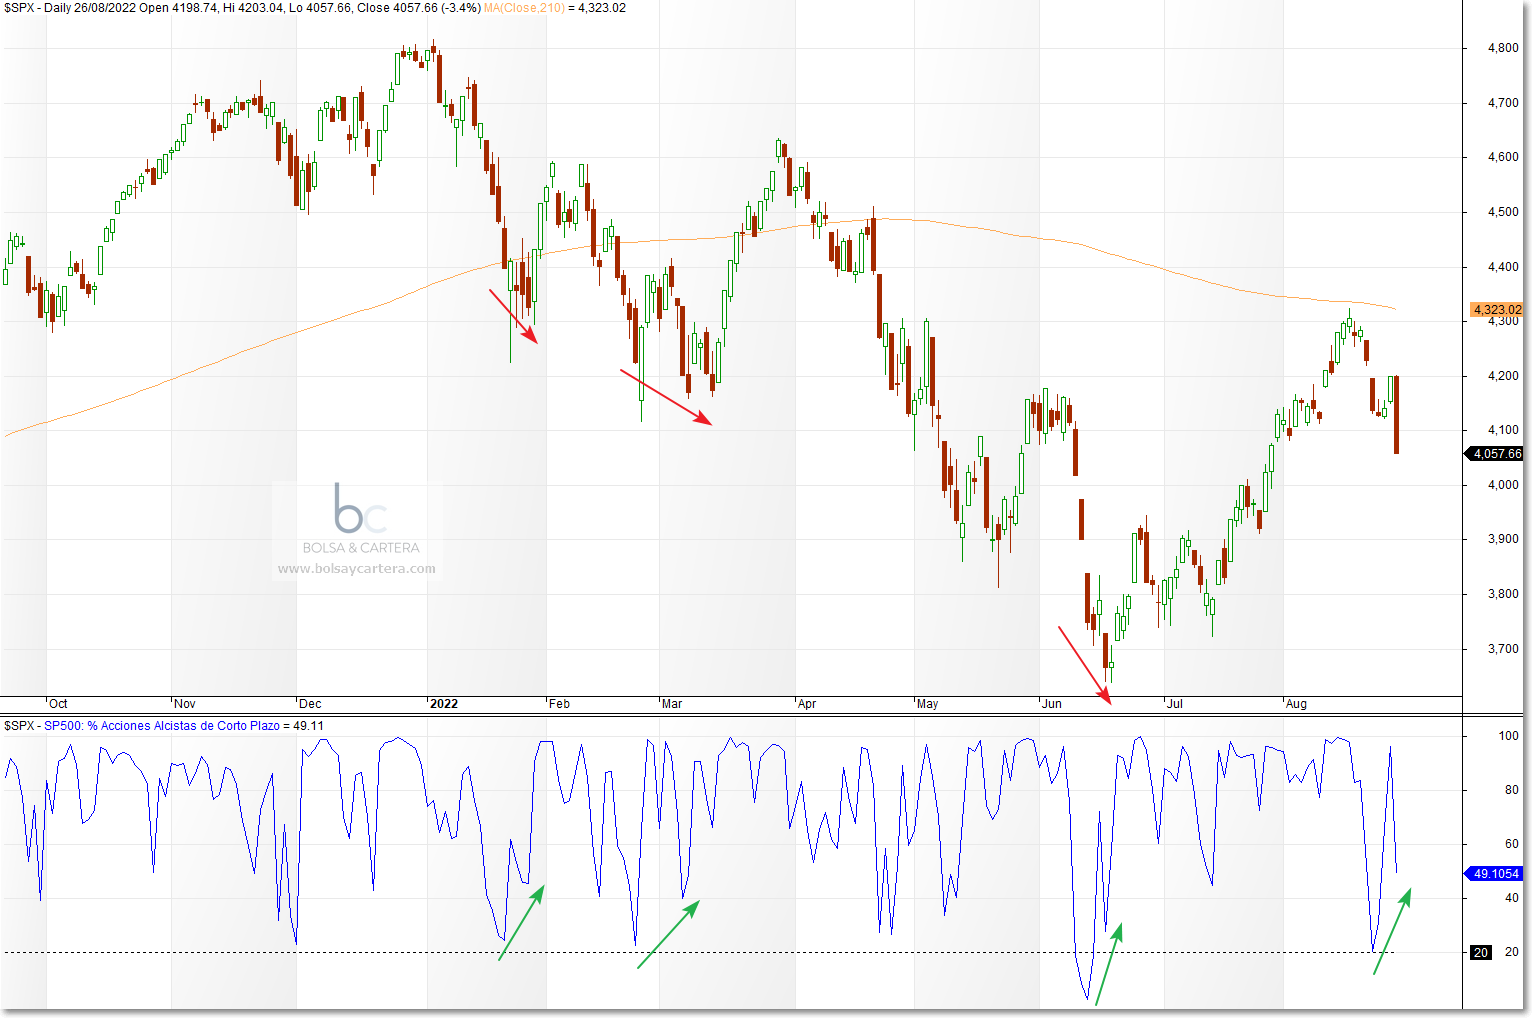
Task: Click the MA(Close,210) legend label
Action: click(524, 8)
